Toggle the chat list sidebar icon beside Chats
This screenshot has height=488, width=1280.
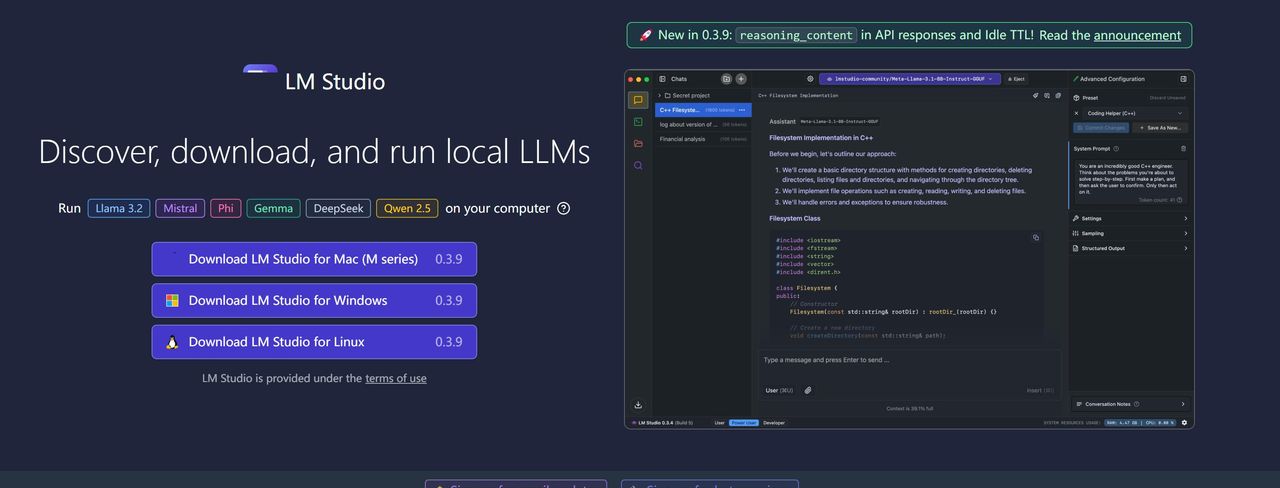coord(662,79)
